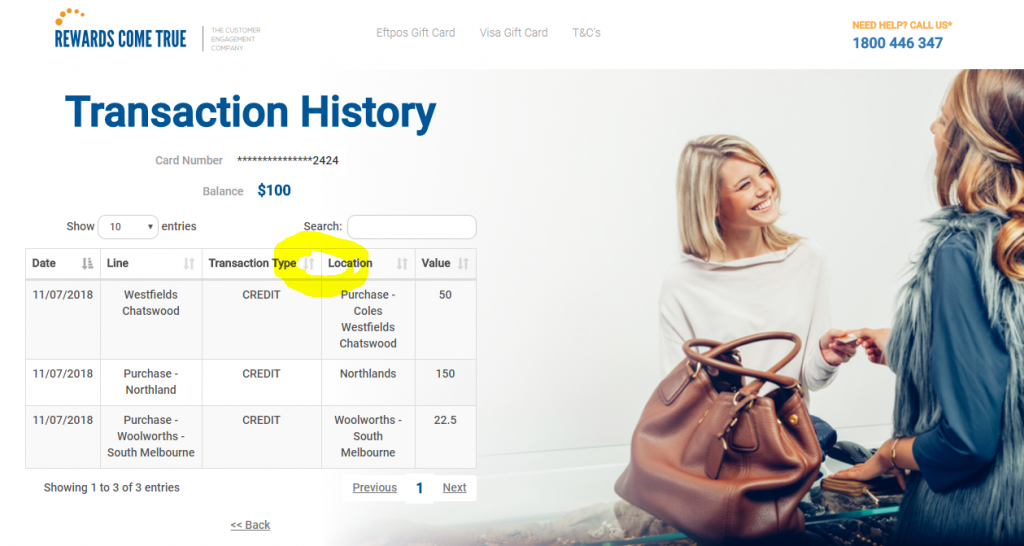Click the << Back link
The width and height of the screenshot is (1024, 546).
[x=250, y=525]
